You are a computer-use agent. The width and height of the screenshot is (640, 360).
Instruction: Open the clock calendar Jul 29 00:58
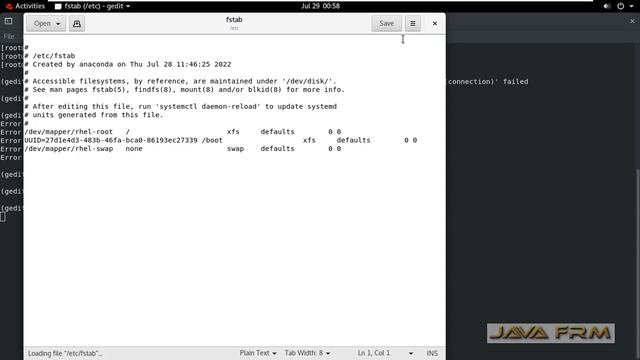(320, 6)
